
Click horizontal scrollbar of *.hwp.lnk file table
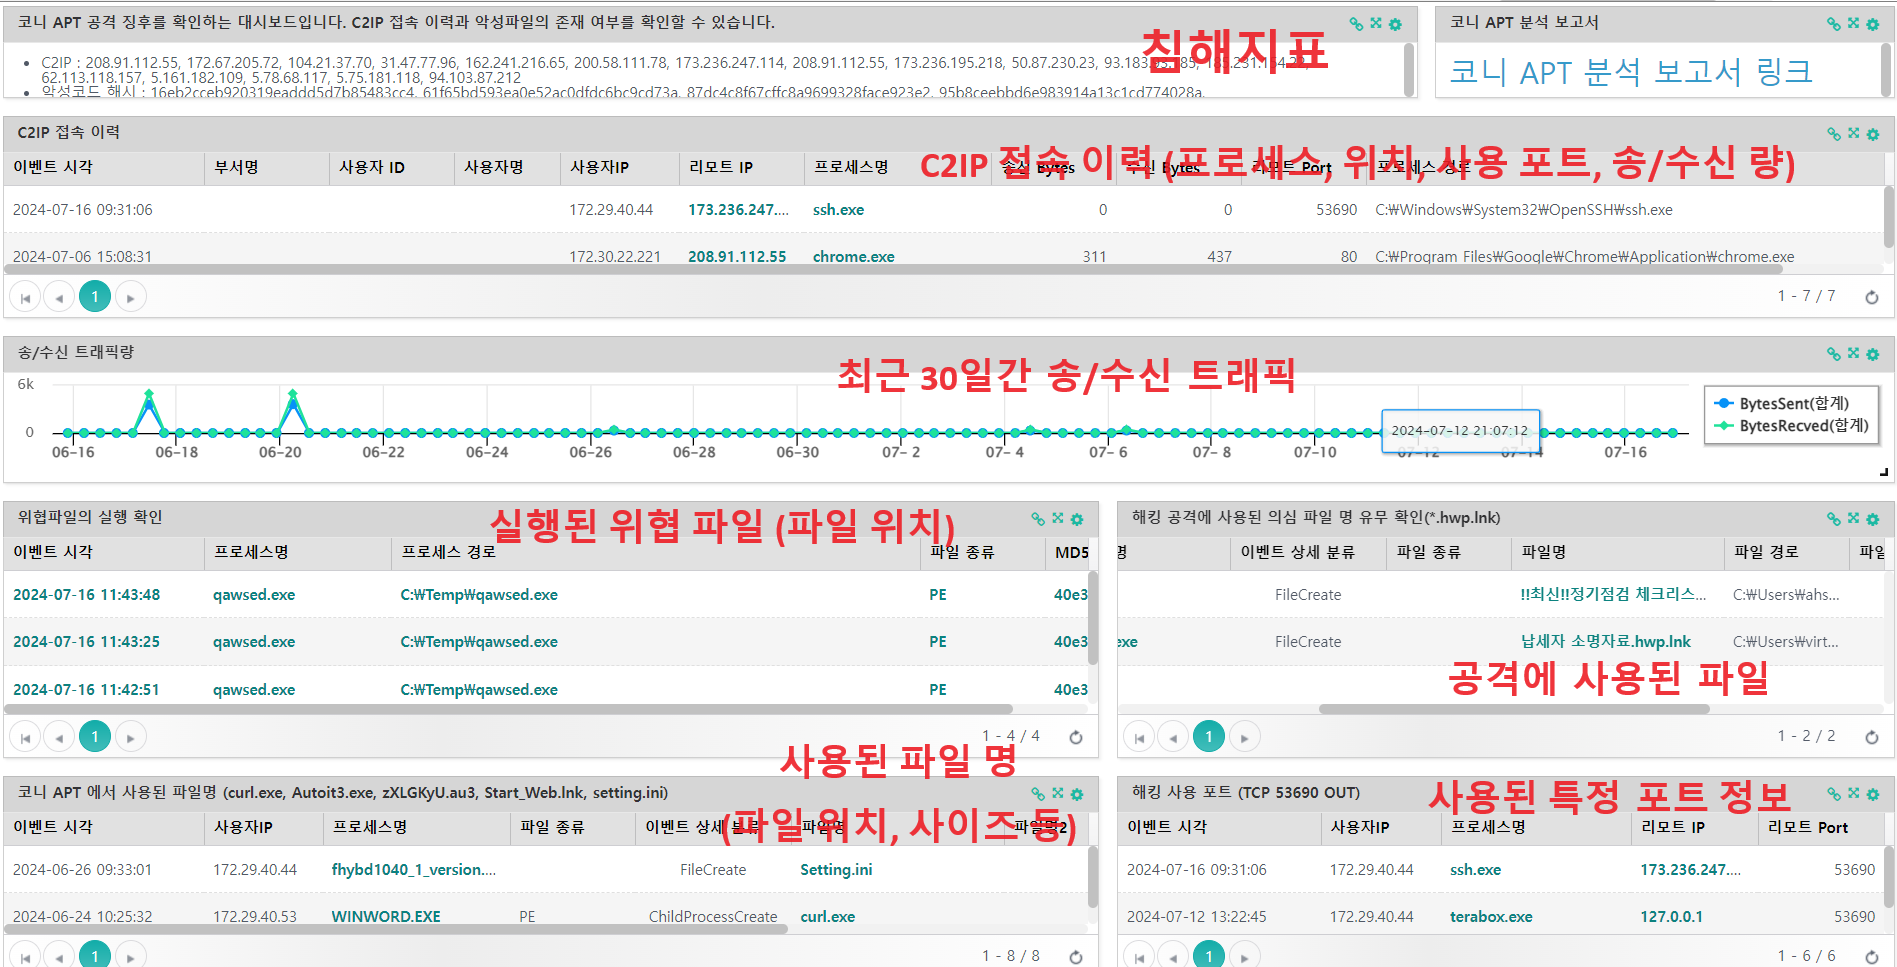coord(1514,709)
